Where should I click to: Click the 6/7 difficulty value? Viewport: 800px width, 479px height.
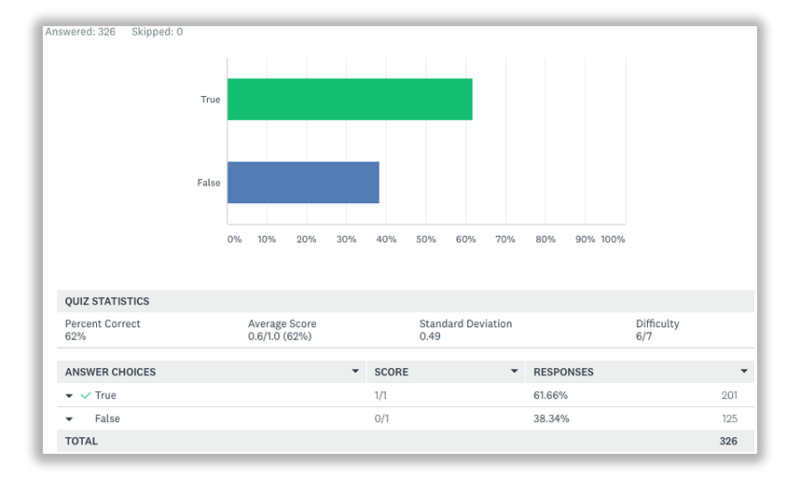click(x=643, y=336)
